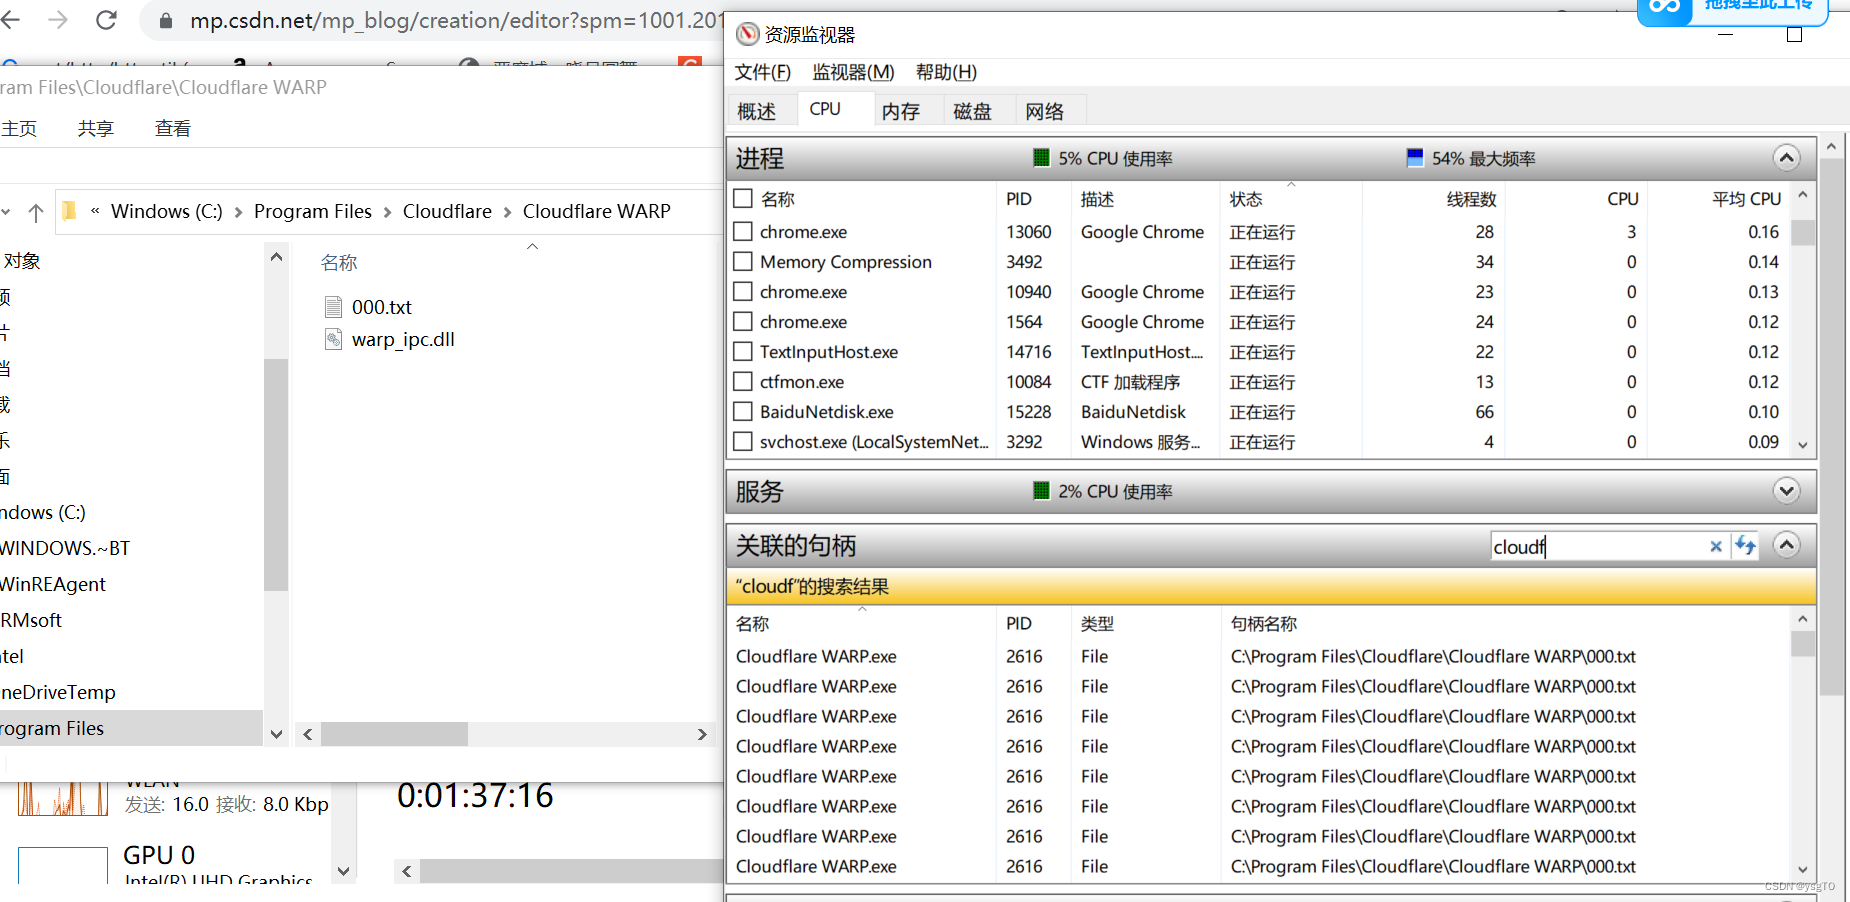This screenshot has width=1850, height=902.
Task: Click the handle list scroll down arrow
Action: click(1803, 870)
